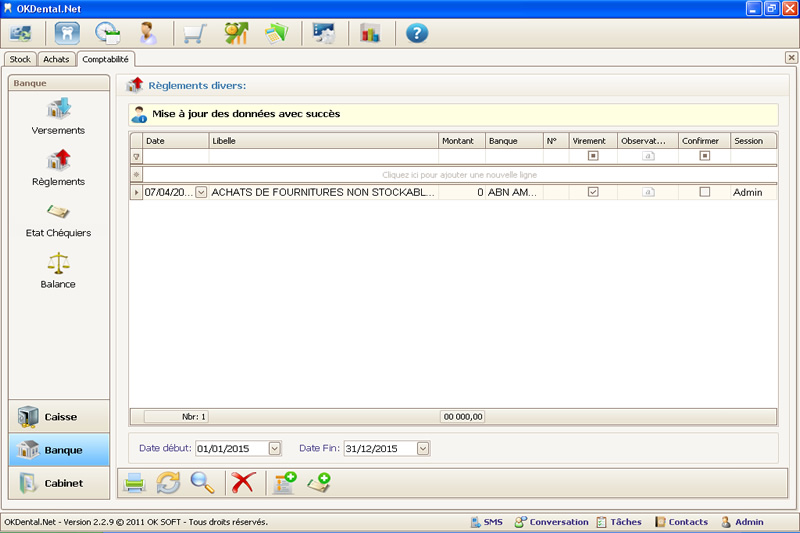
Task: Click the Session column header
Action: (x=754, y=141)
